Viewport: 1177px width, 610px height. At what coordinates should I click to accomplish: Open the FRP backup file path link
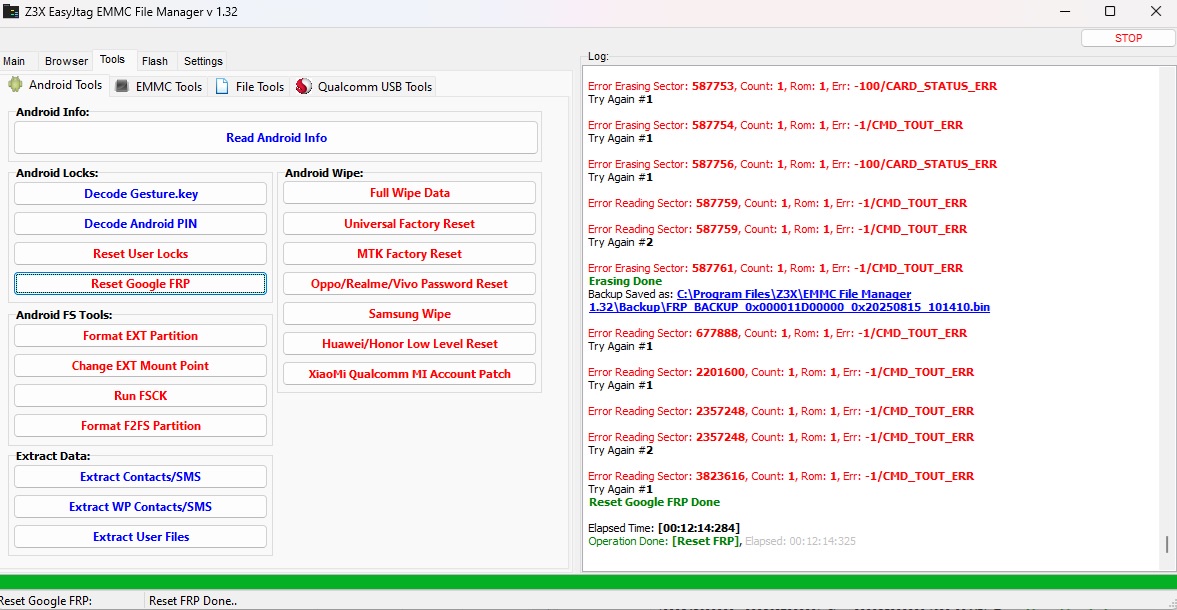coord(789,301)
